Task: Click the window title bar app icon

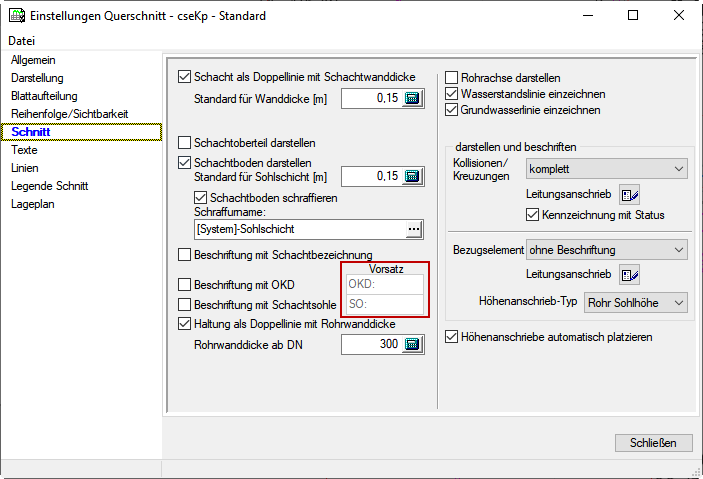Action: (15, 15)
